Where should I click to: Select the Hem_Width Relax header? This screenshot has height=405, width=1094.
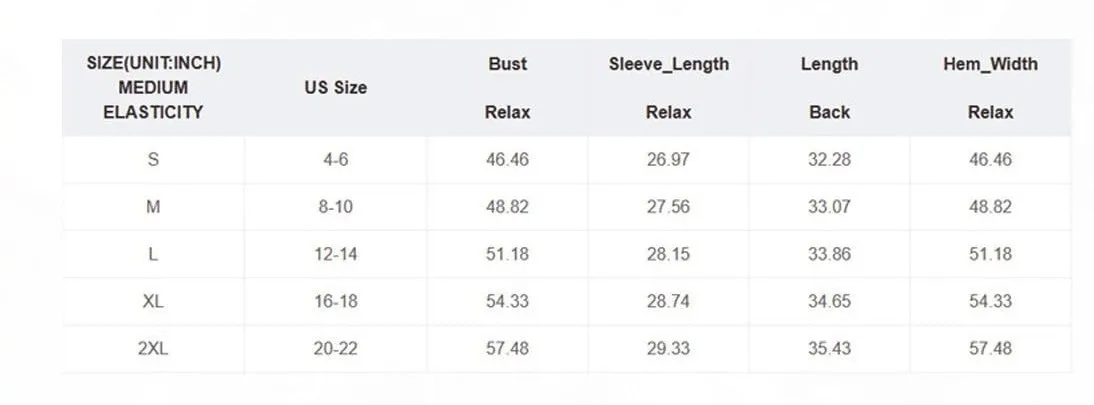pos(990,88)
